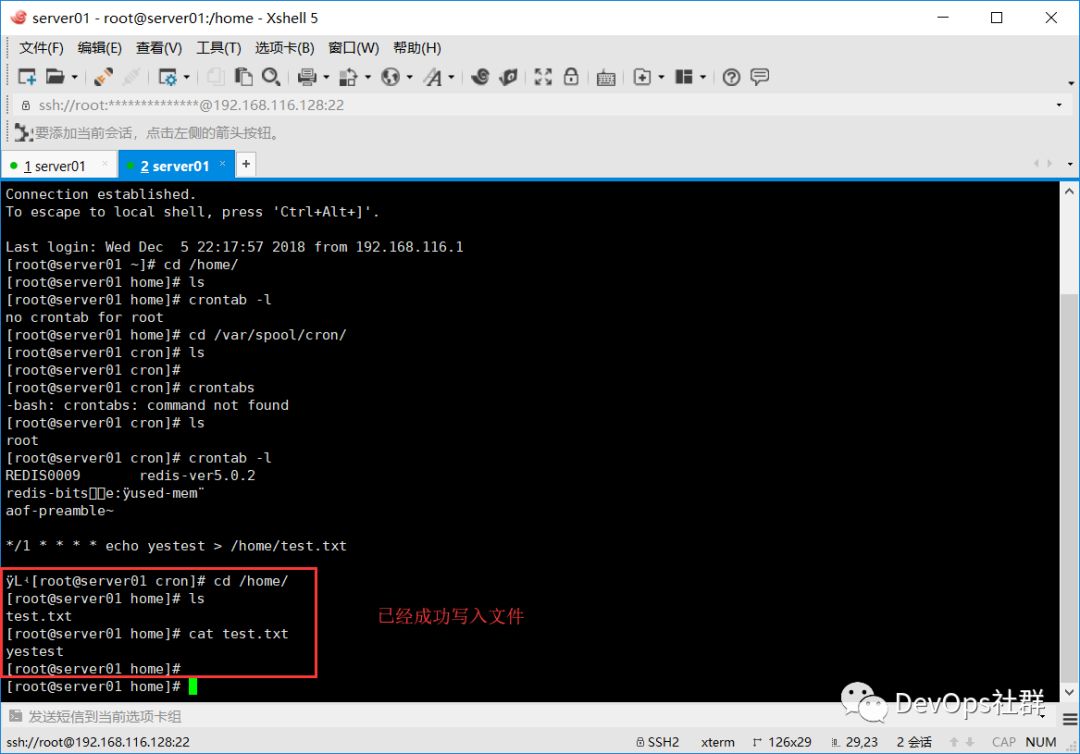Click the grayed Copy icon

tap(216, 77)
